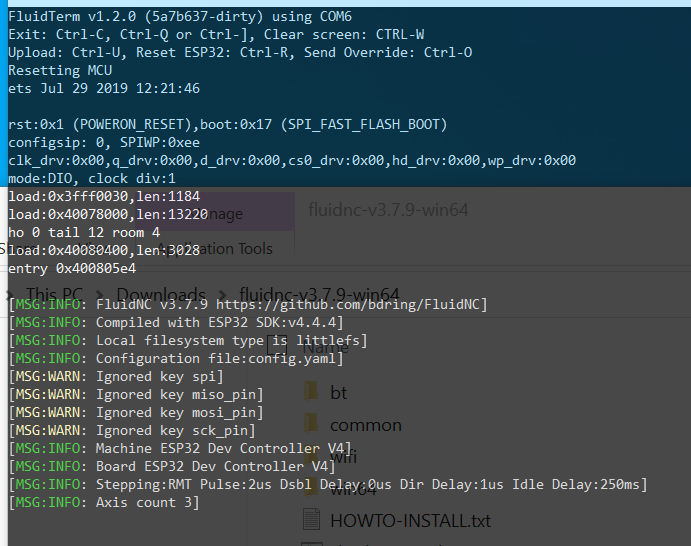Click the 'Ignored key spi' warning
The image size is (691, 546).
coord(116,377)
